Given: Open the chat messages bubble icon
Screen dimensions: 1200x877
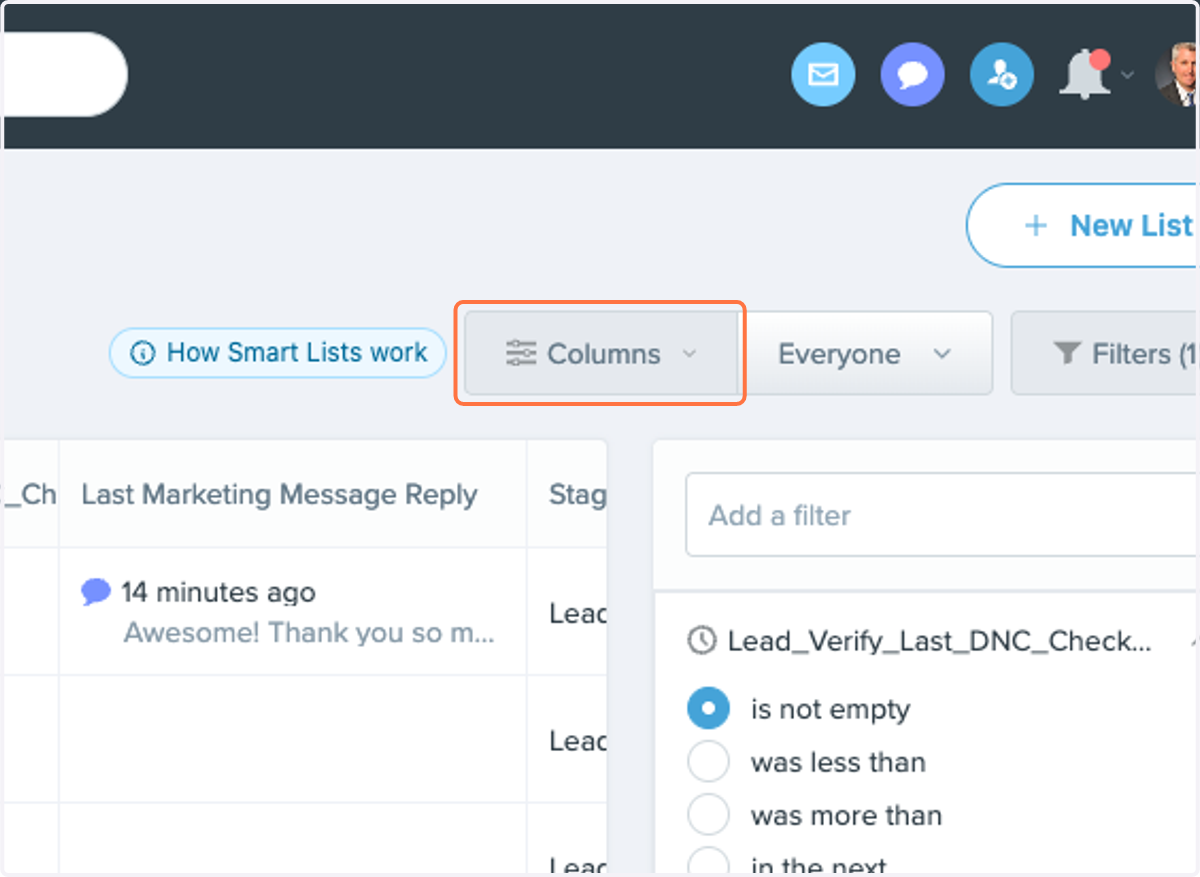Looking at the screenshot, I should coord(912,74).
